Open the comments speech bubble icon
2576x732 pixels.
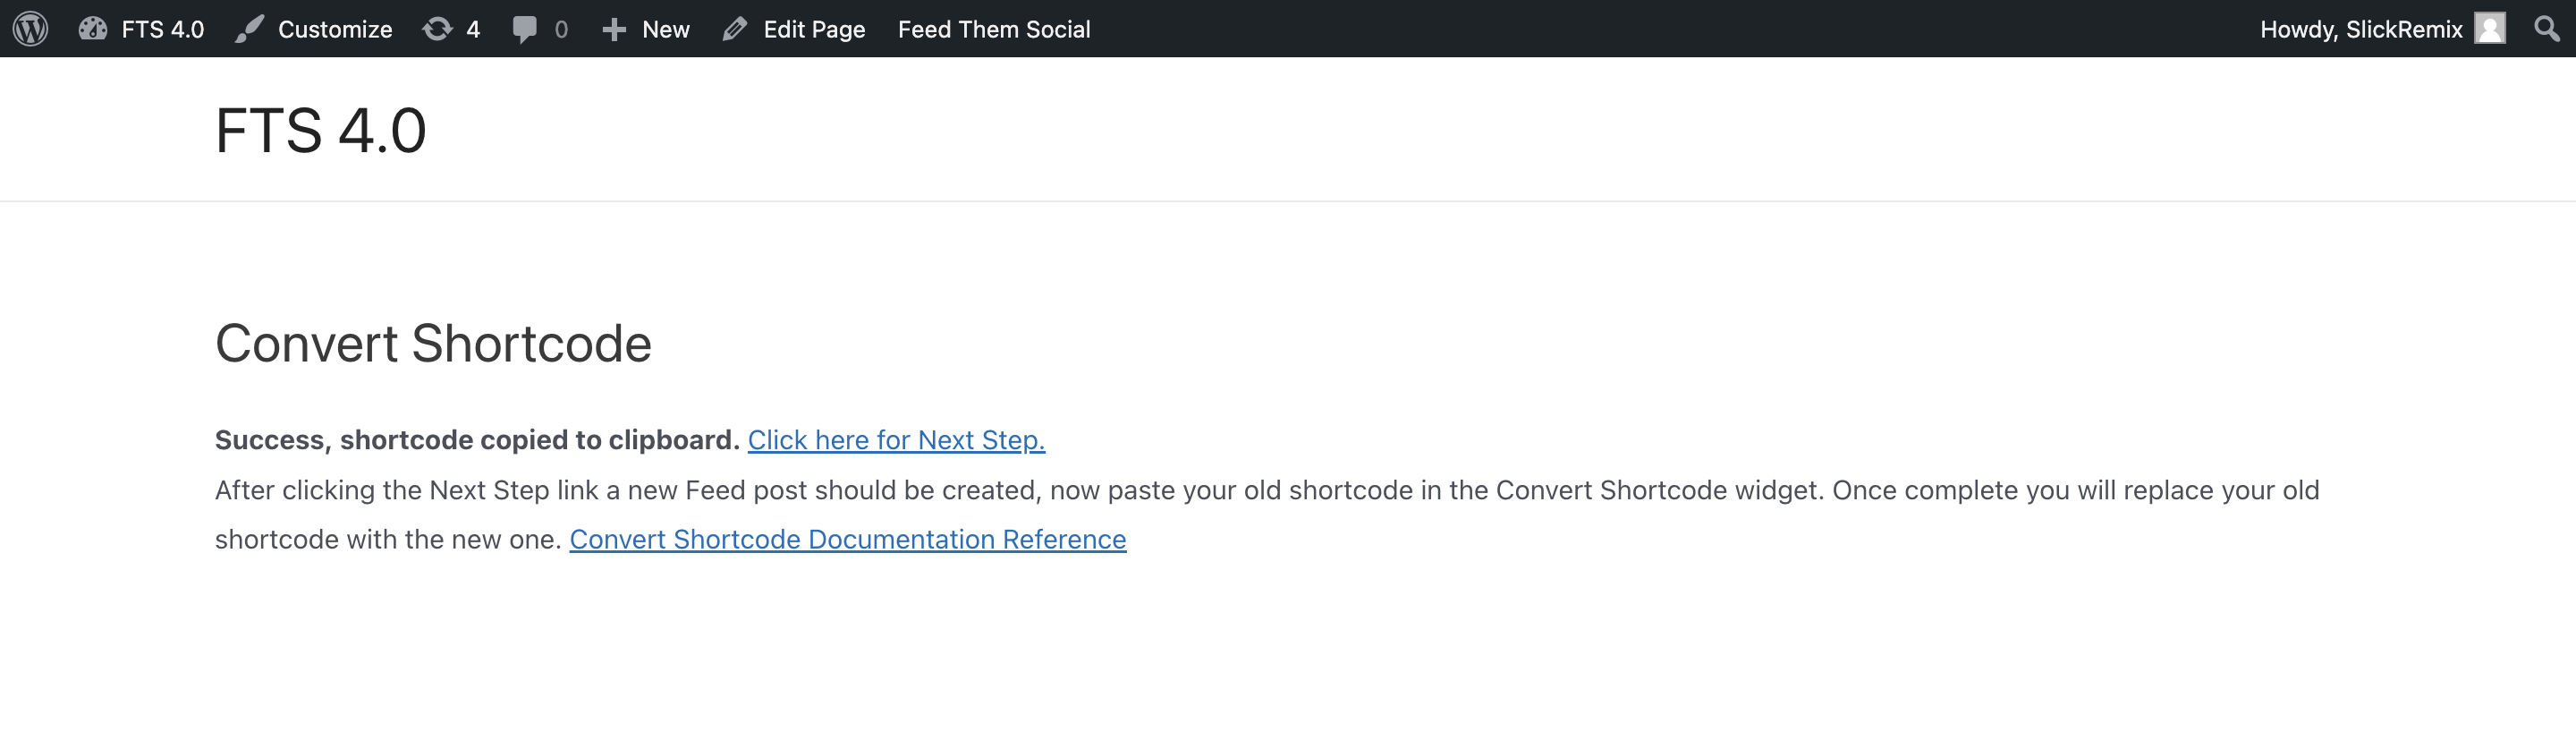coord(525,29)
